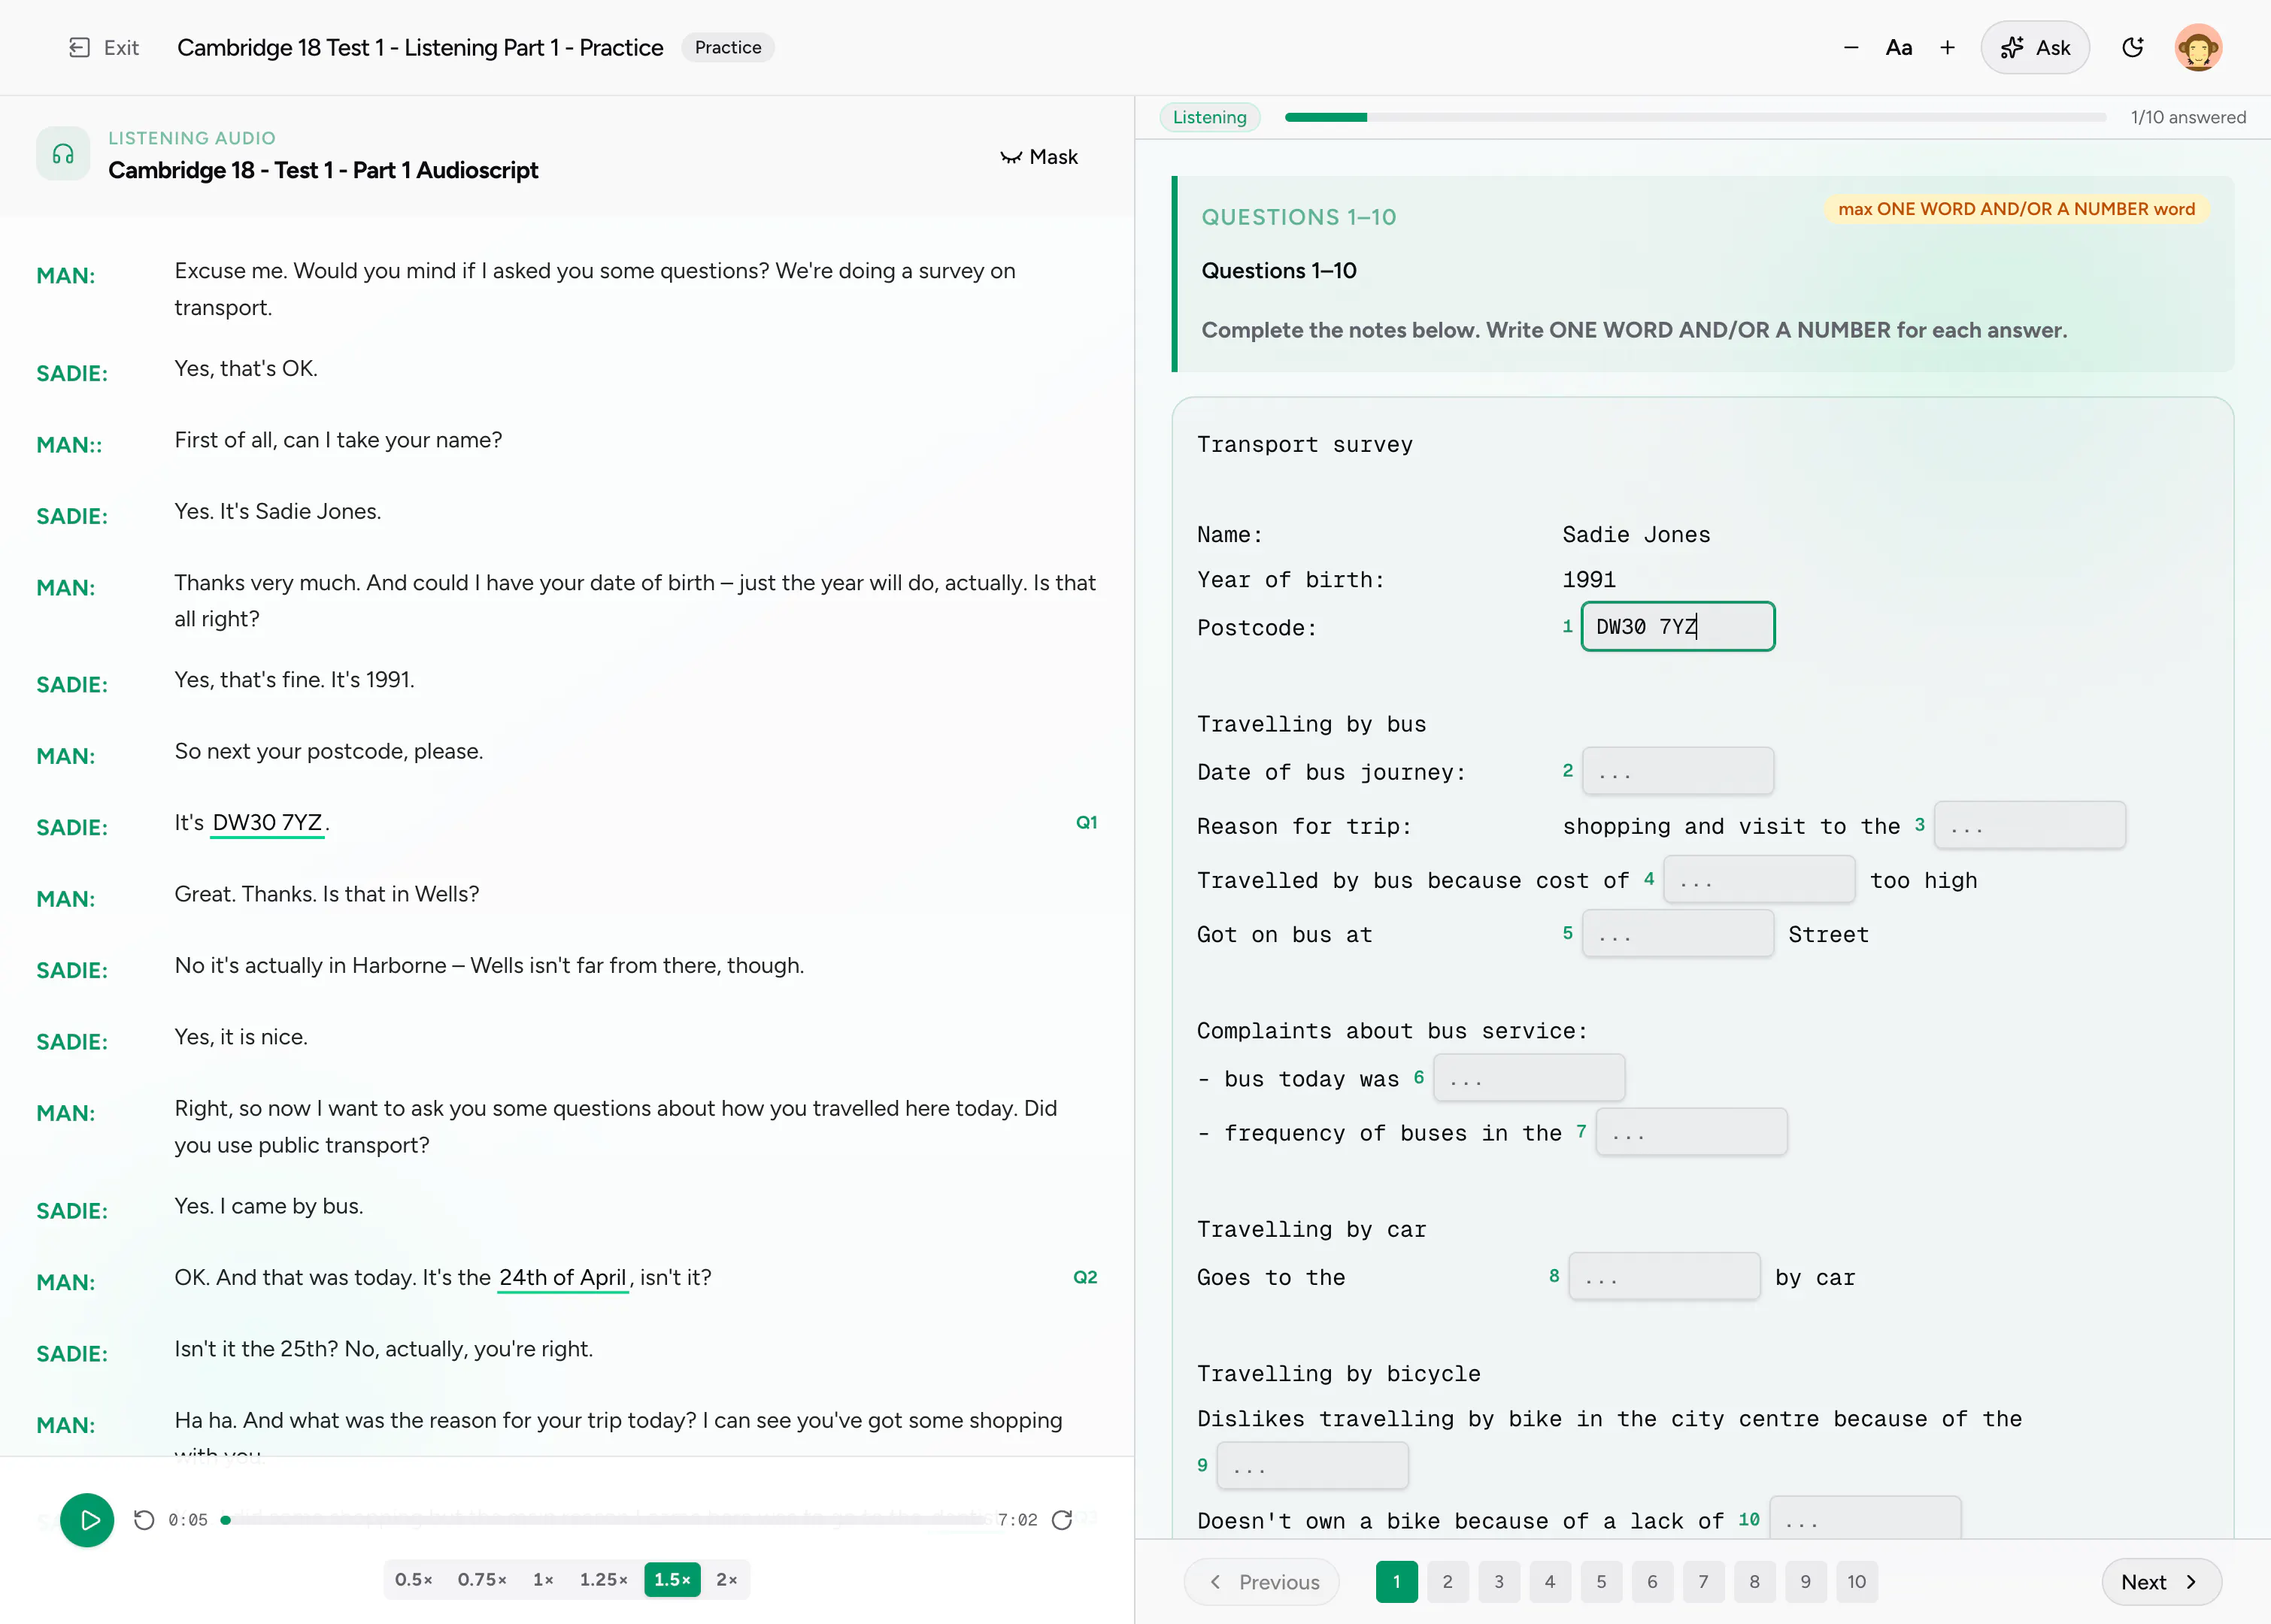Select the 1.5× playback speed
2271x1624 pixels.
672,1580
